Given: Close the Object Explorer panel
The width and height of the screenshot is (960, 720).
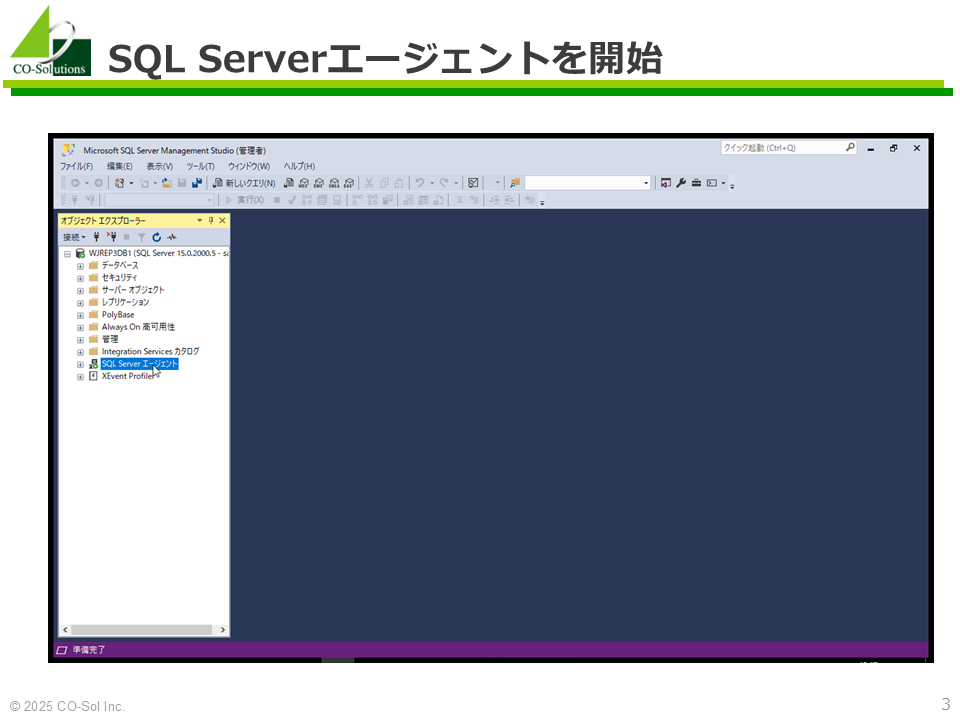Looking at the screenshot, I should (x=222, y=220).
